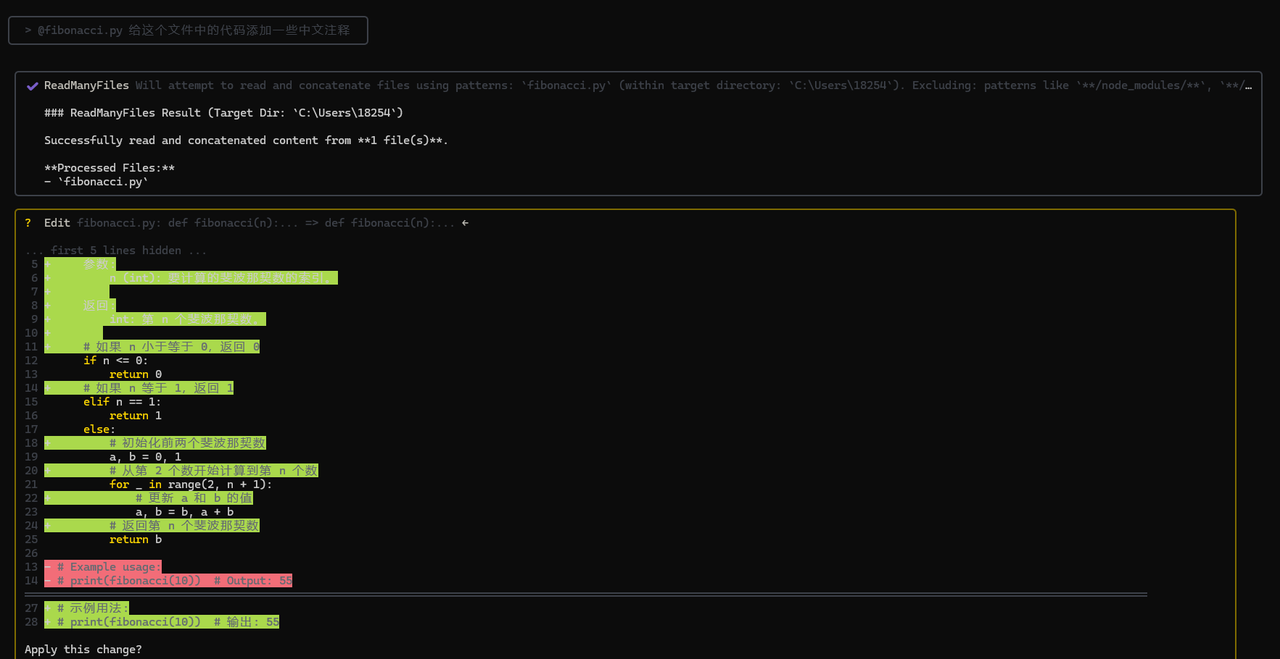The width and height of the screenshot is (1280, 659).
Task: Click the left arrow after the Edit description
Action: tap(465, 223)
